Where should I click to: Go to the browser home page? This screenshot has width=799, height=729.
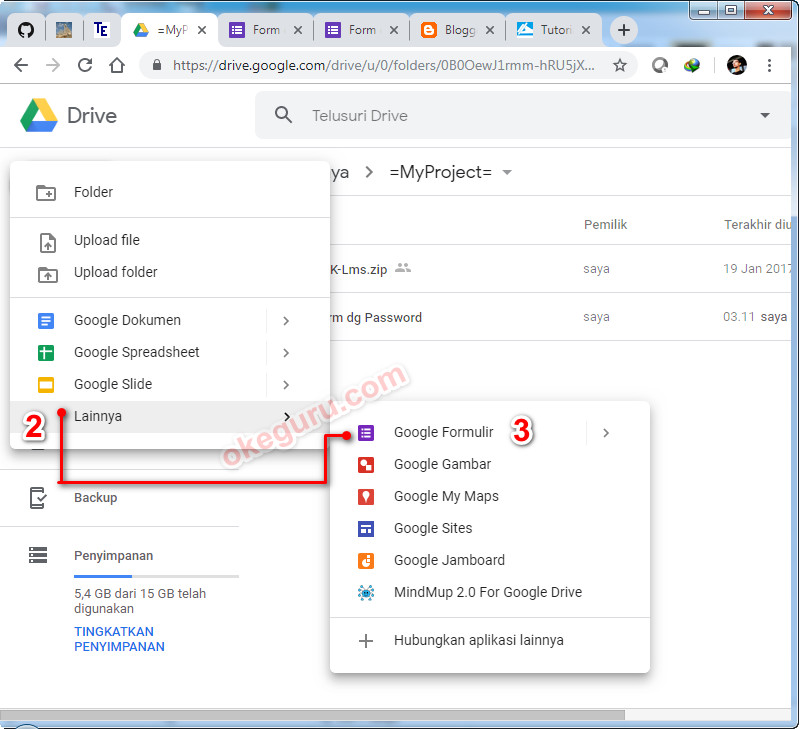117,65
